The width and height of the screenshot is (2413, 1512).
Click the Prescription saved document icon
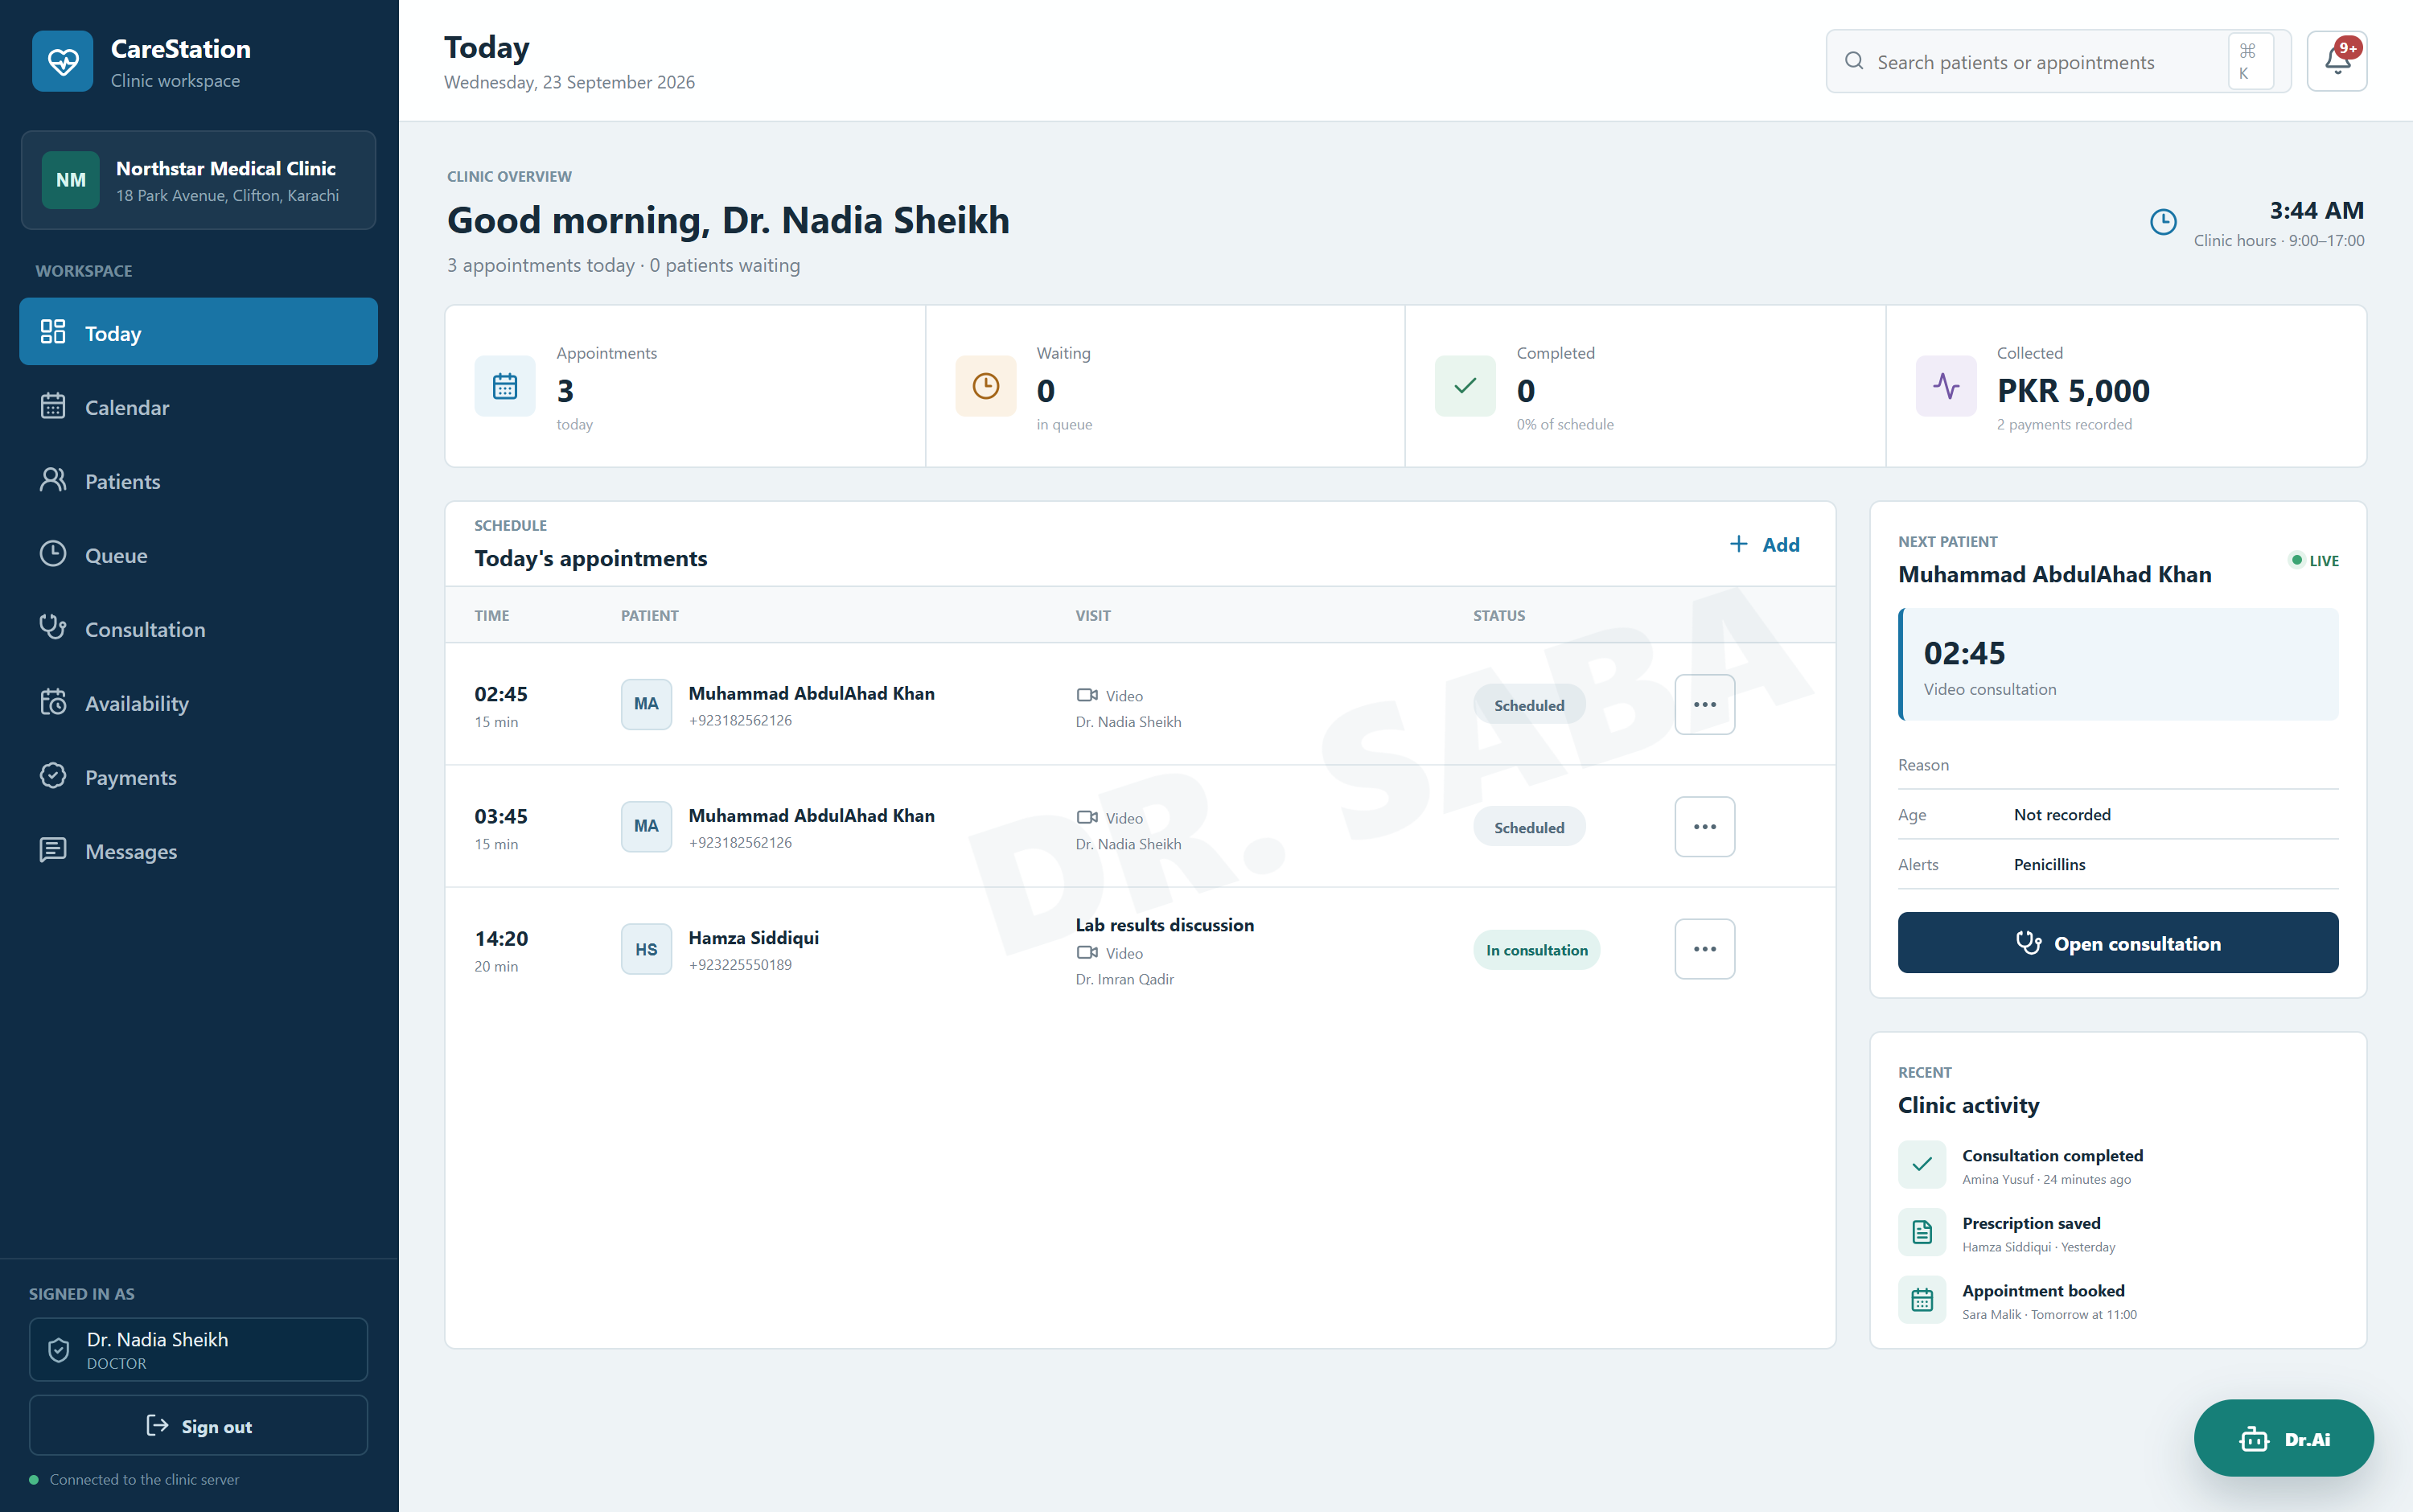point(1922,1232)
